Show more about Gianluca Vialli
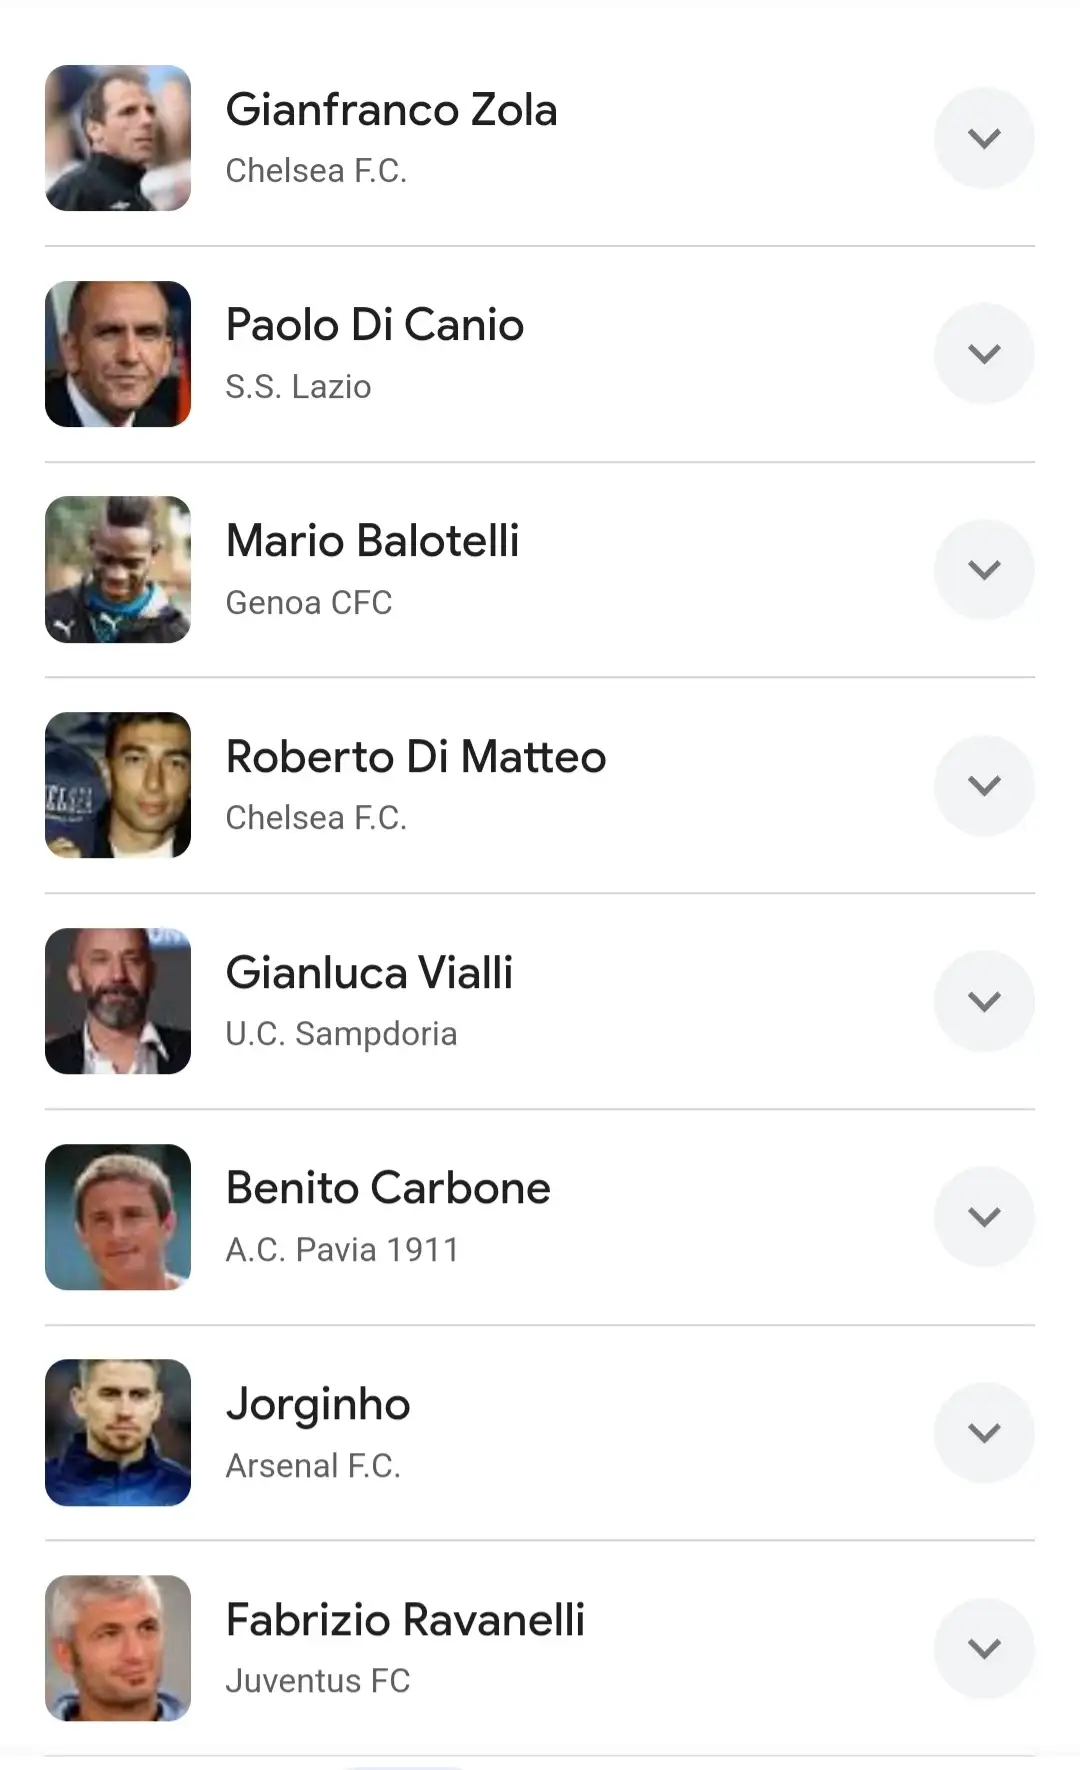The height and width of the screenshot is (1770, 1080). coord(984,1001)
